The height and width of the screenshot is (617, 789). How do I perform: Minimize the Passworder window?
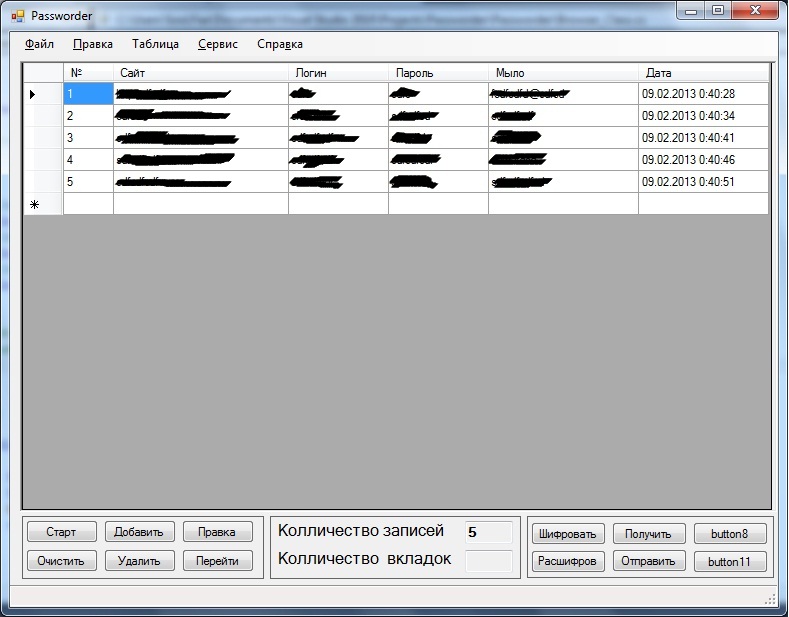click(690, 11)
